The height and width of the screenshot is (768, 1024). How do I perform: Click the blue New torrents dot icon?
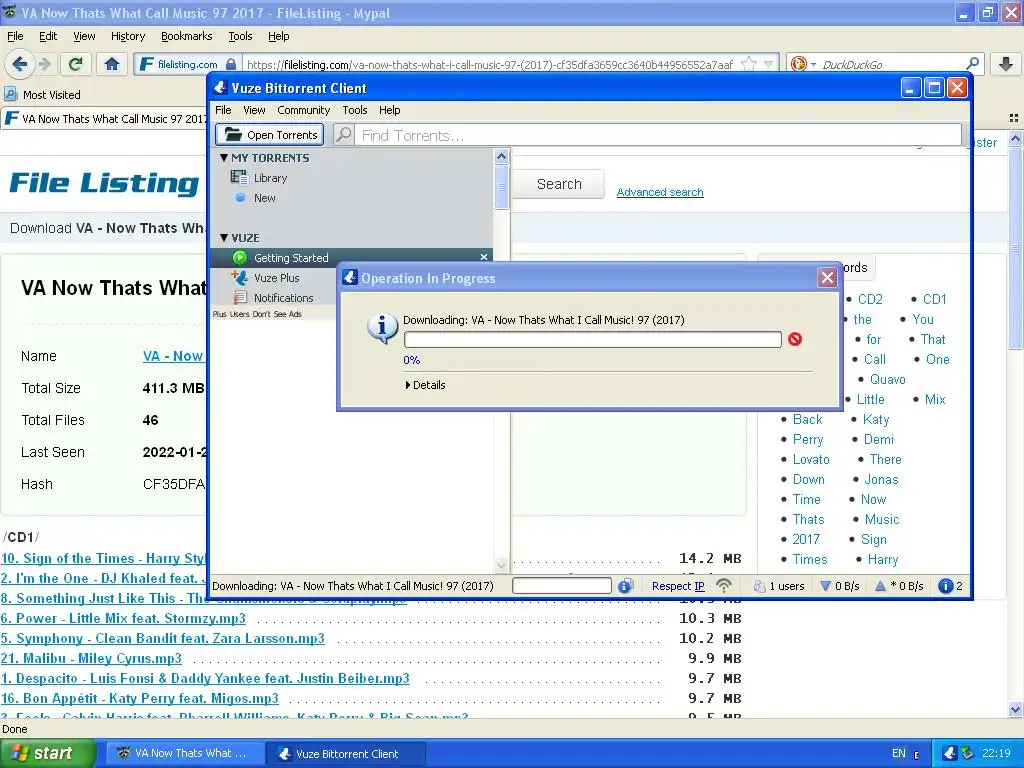tap(240, 198)
